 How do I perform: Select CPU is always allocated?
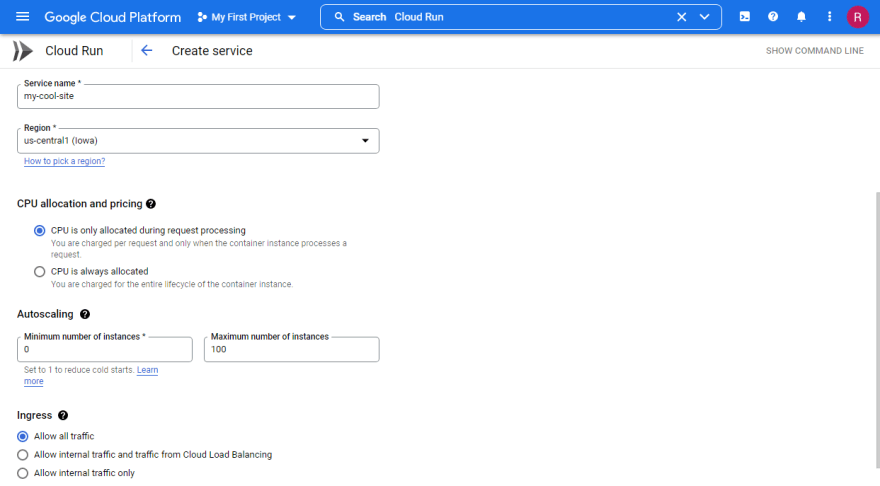[39, 272]
